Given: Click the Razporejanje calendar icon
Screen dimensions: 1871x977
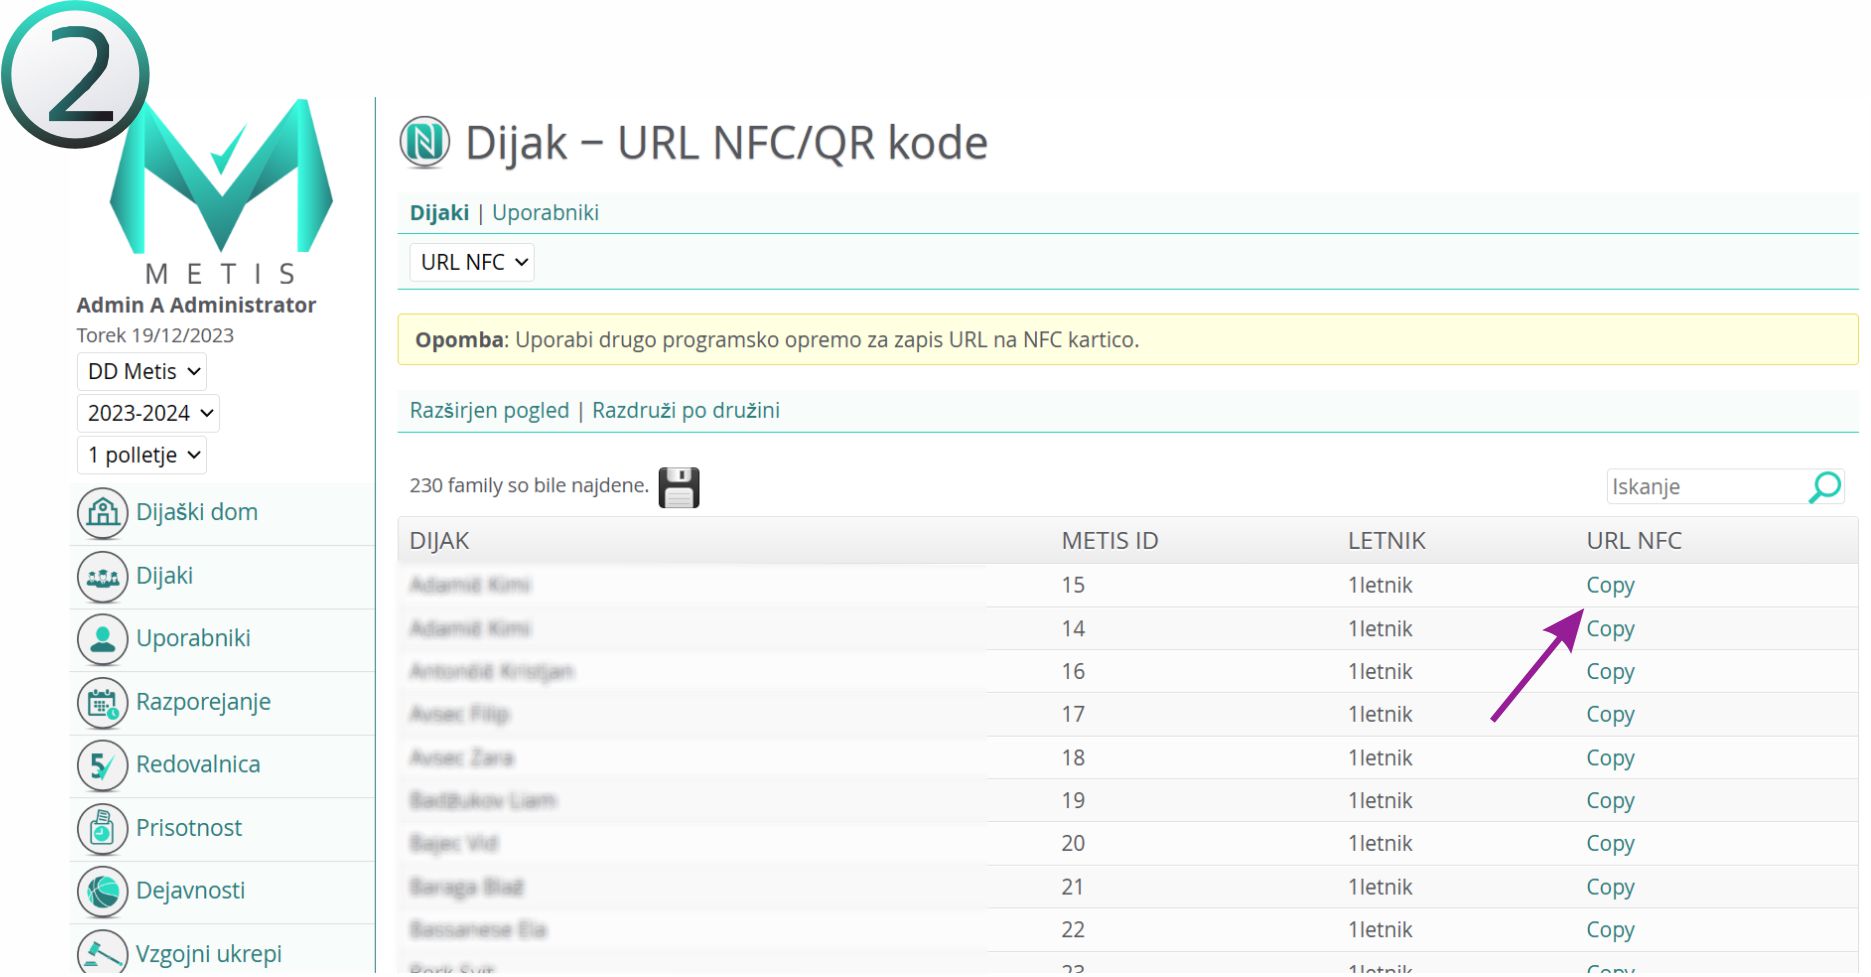Looking at the screenshot, I should click(102, 703).
